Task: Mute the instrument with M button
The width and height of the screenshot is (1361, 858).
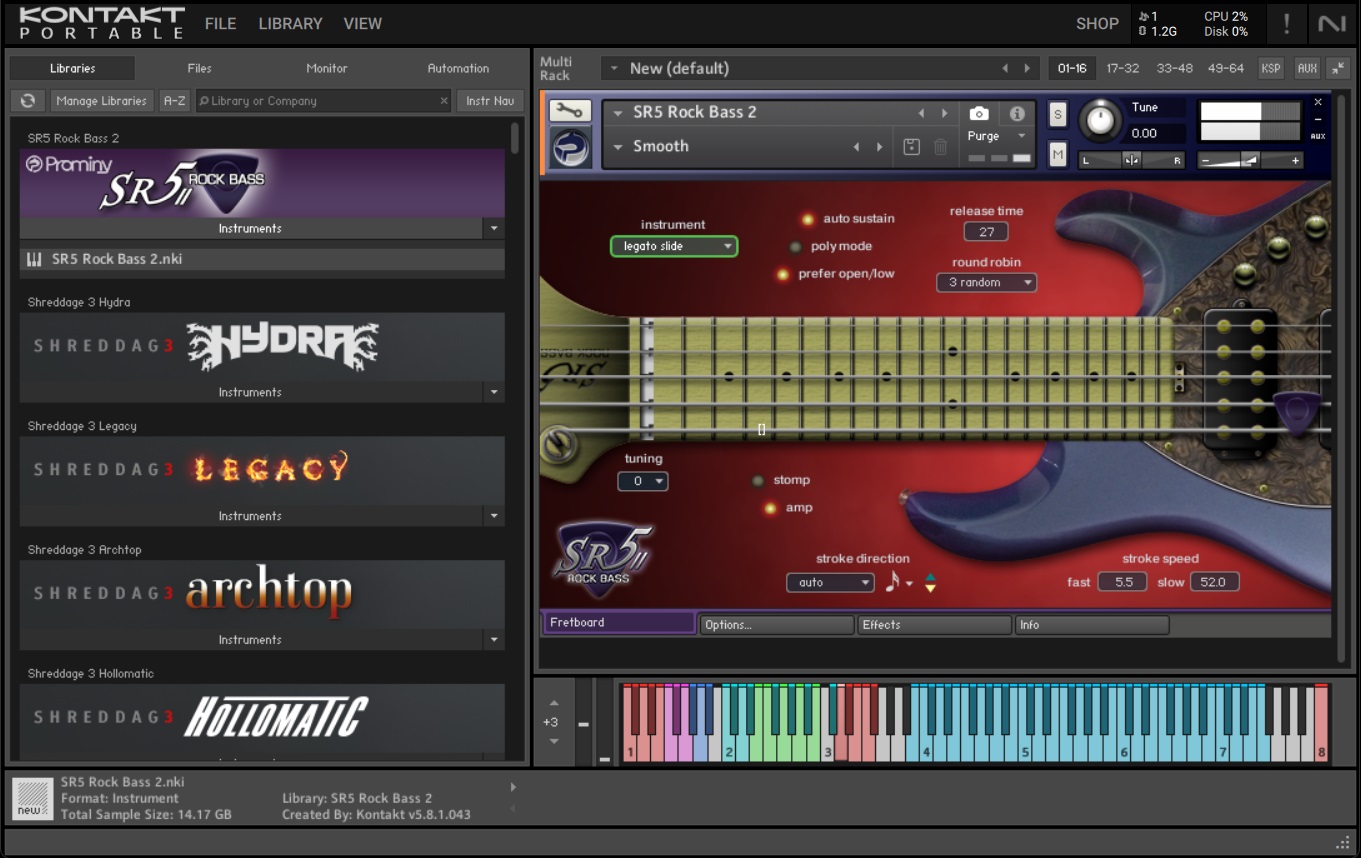Action: [x=1057, y=154]
